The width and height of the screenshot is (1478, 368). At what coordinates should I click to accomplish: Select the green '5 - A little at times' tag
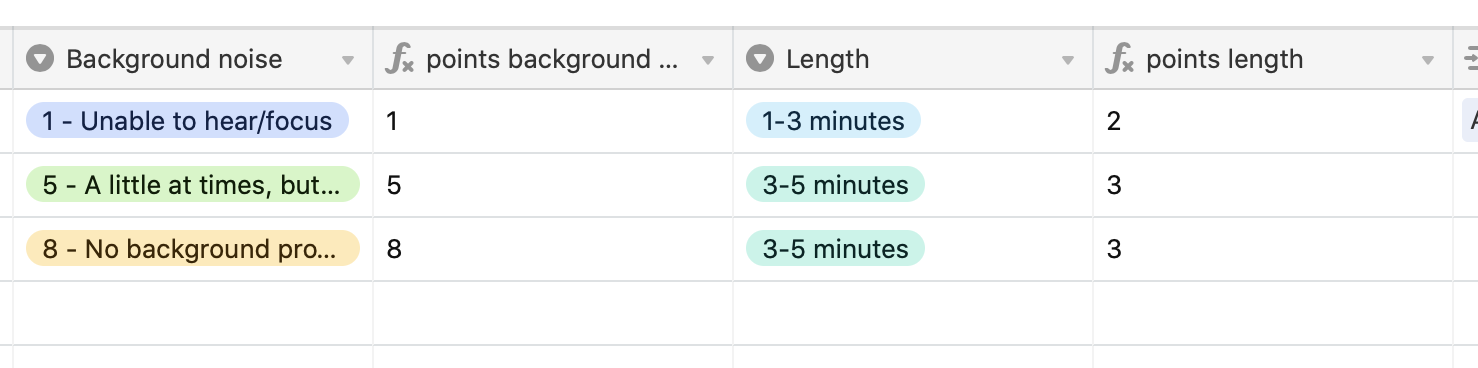click(192, 185)
